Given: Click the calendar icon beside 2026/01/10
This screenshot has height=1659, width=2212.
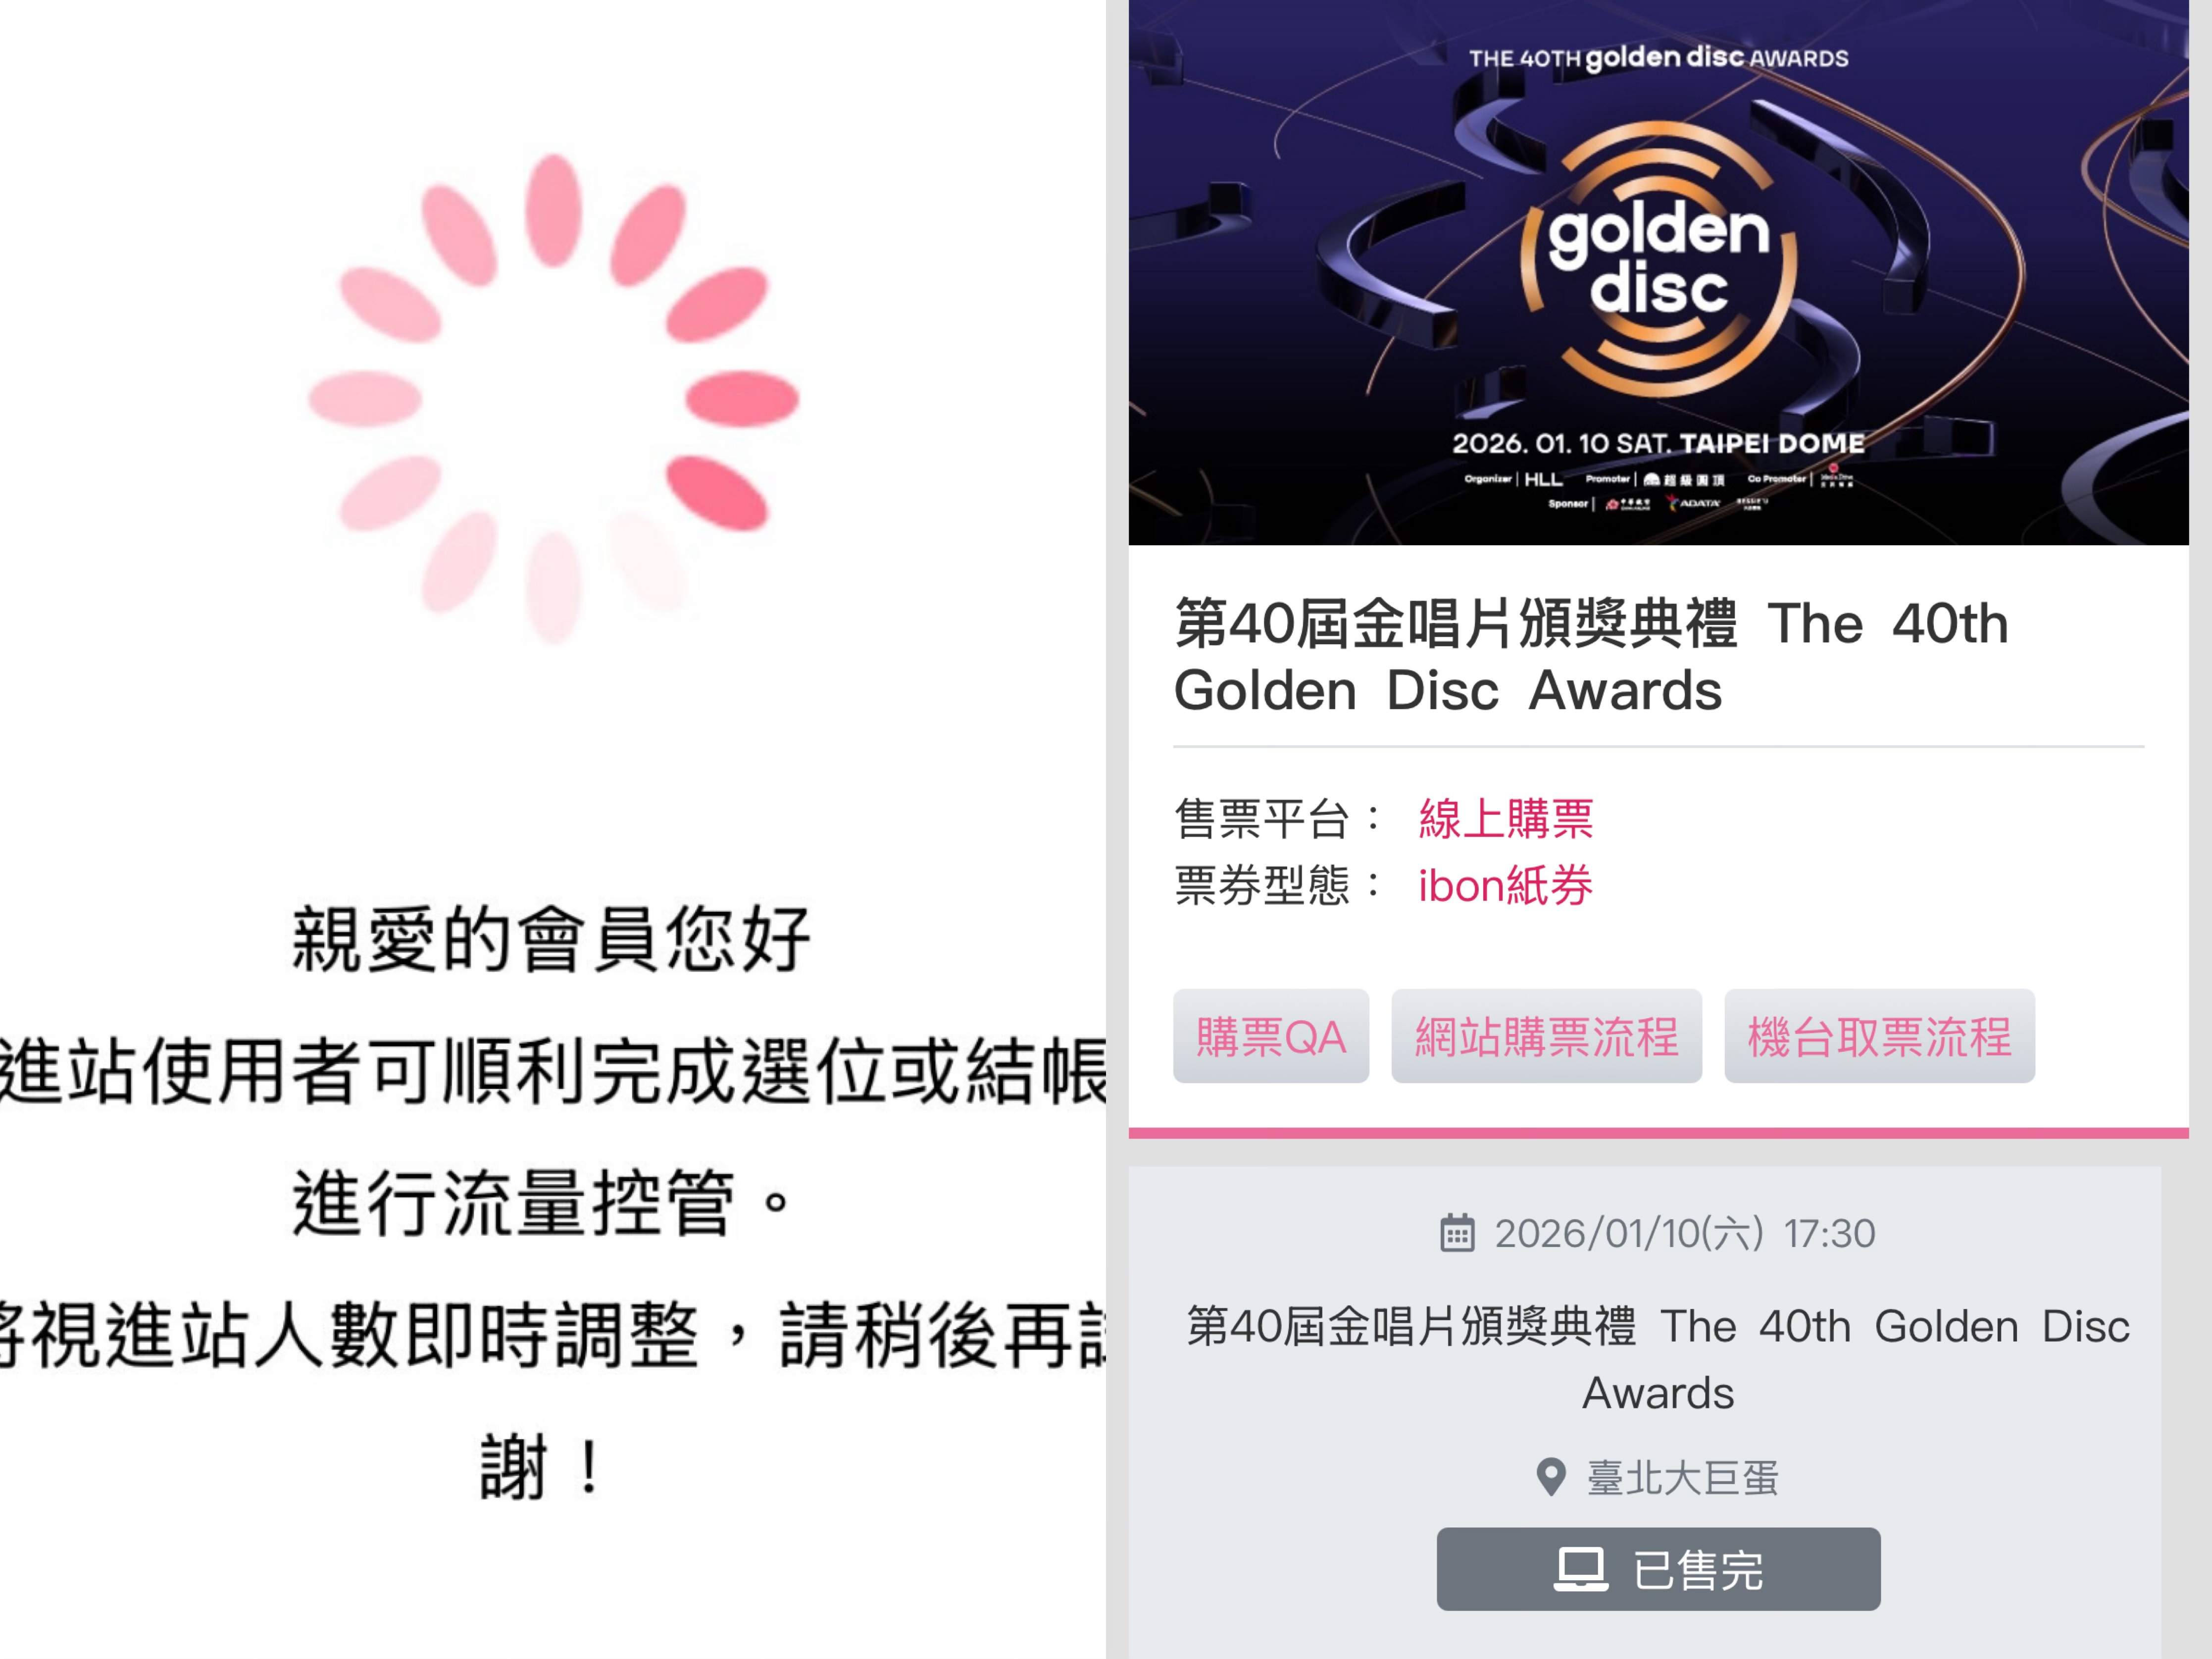Looking at the screenshot, I should [x=1457, y=1233].
